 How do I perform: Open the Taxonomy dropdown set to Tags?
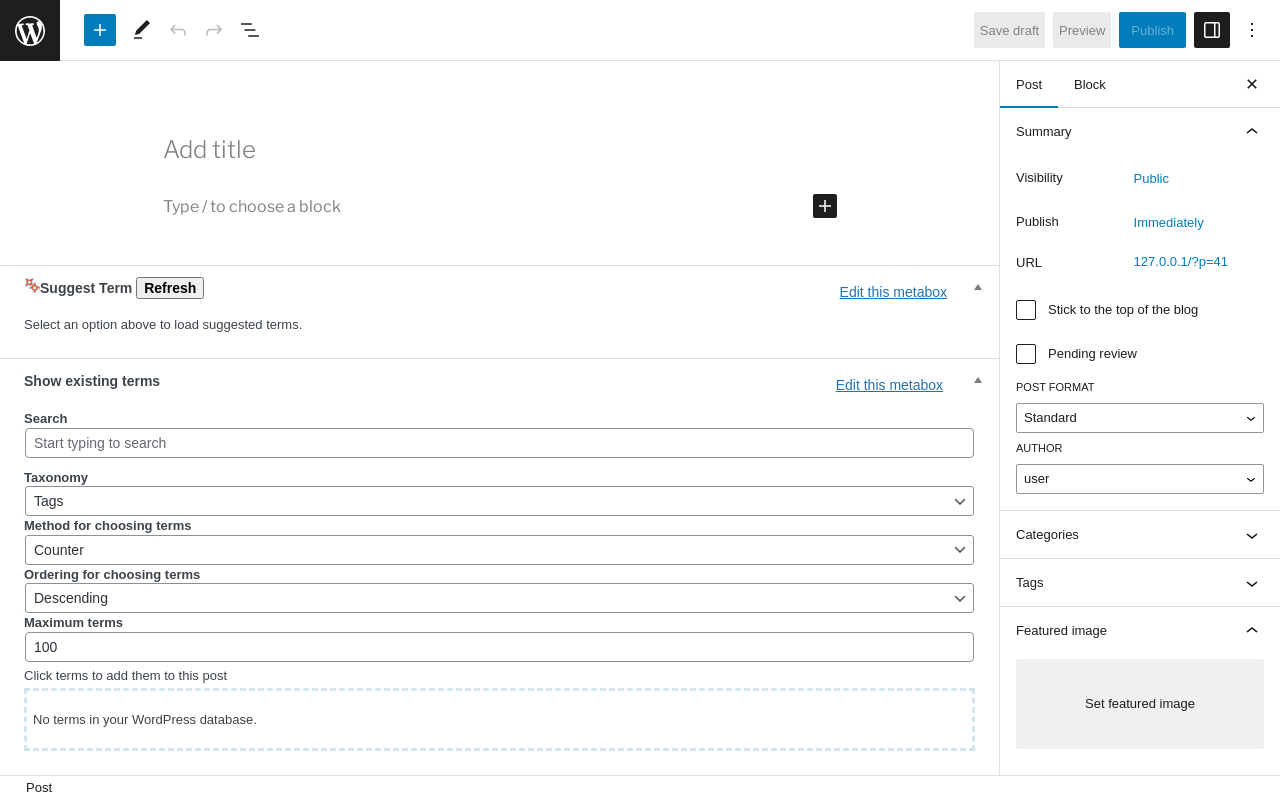[x=499, y=501]
